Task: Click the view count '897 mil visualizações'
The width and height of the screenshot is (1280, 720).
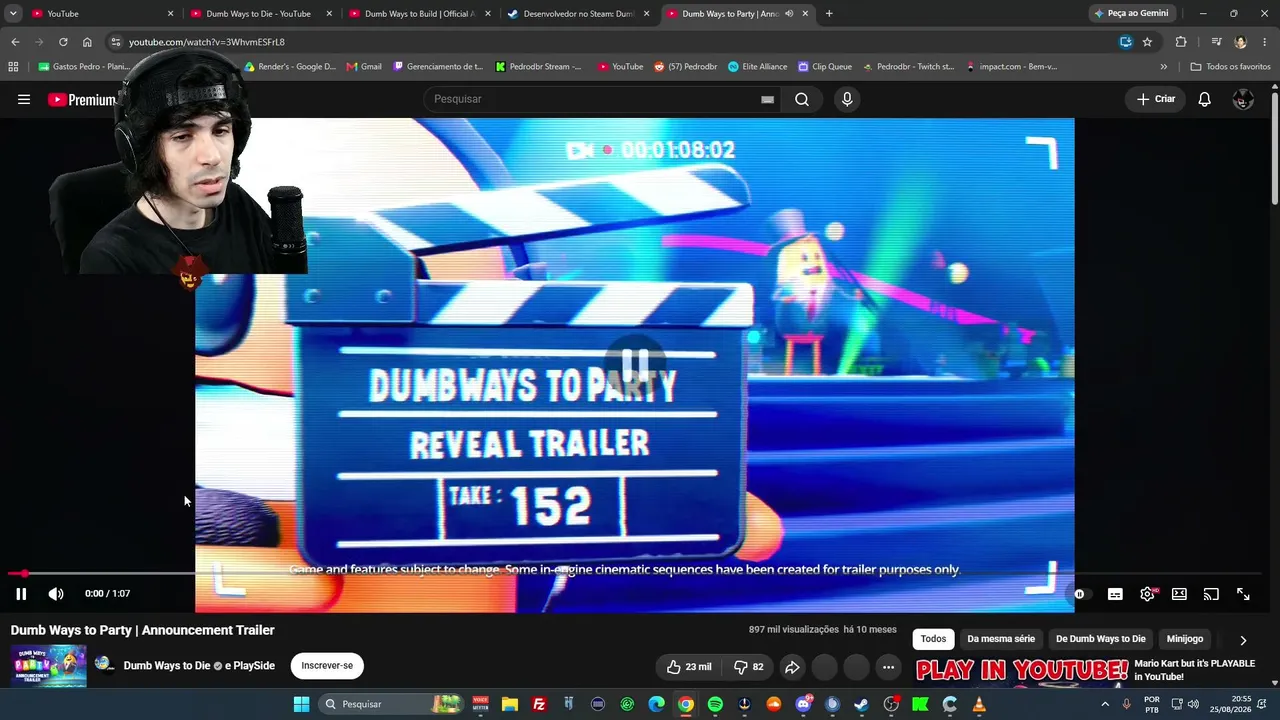Action: pos(794,630)
